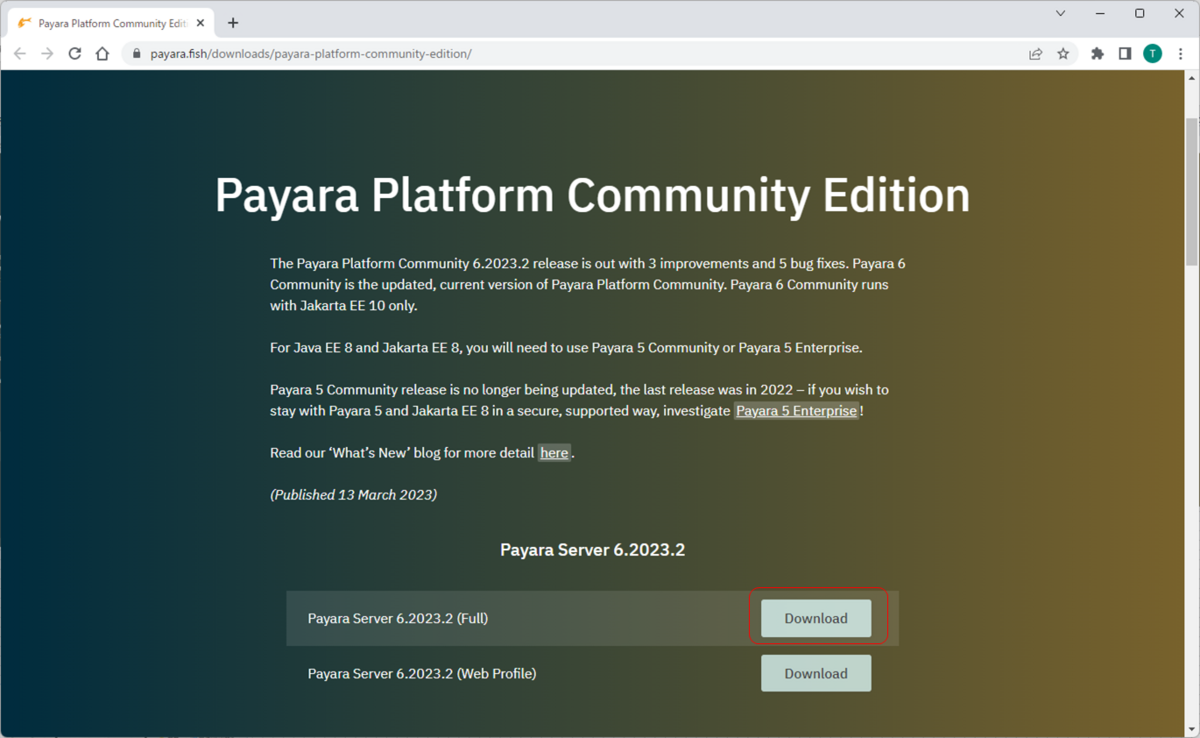The image size is (1200, 738).
Task: Bookmark this page with the star icon
Action: tap(1063, 54)
